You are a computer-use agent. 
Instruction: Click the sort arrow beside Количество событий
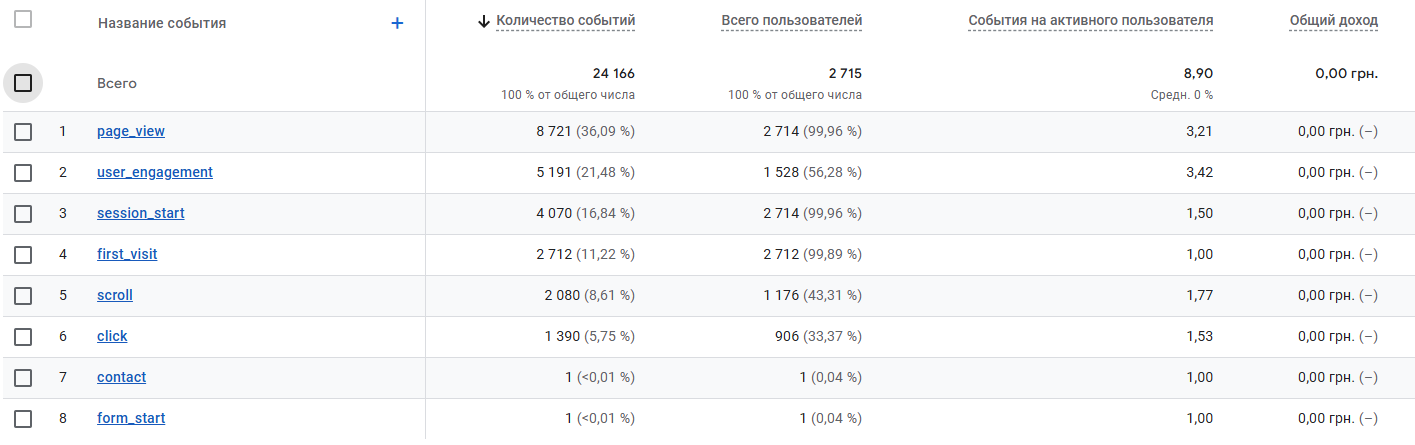(484, 21)
